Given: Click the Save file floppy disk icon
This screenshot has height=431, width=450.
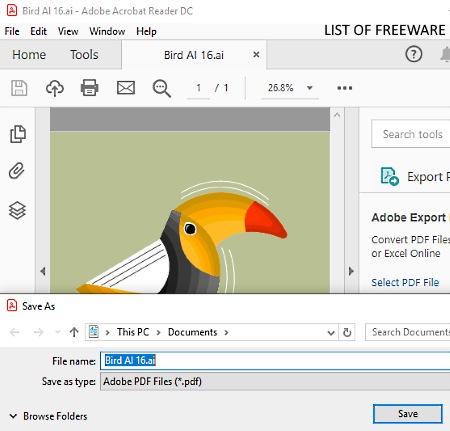Looking at the screenshot, I should 19,88.
